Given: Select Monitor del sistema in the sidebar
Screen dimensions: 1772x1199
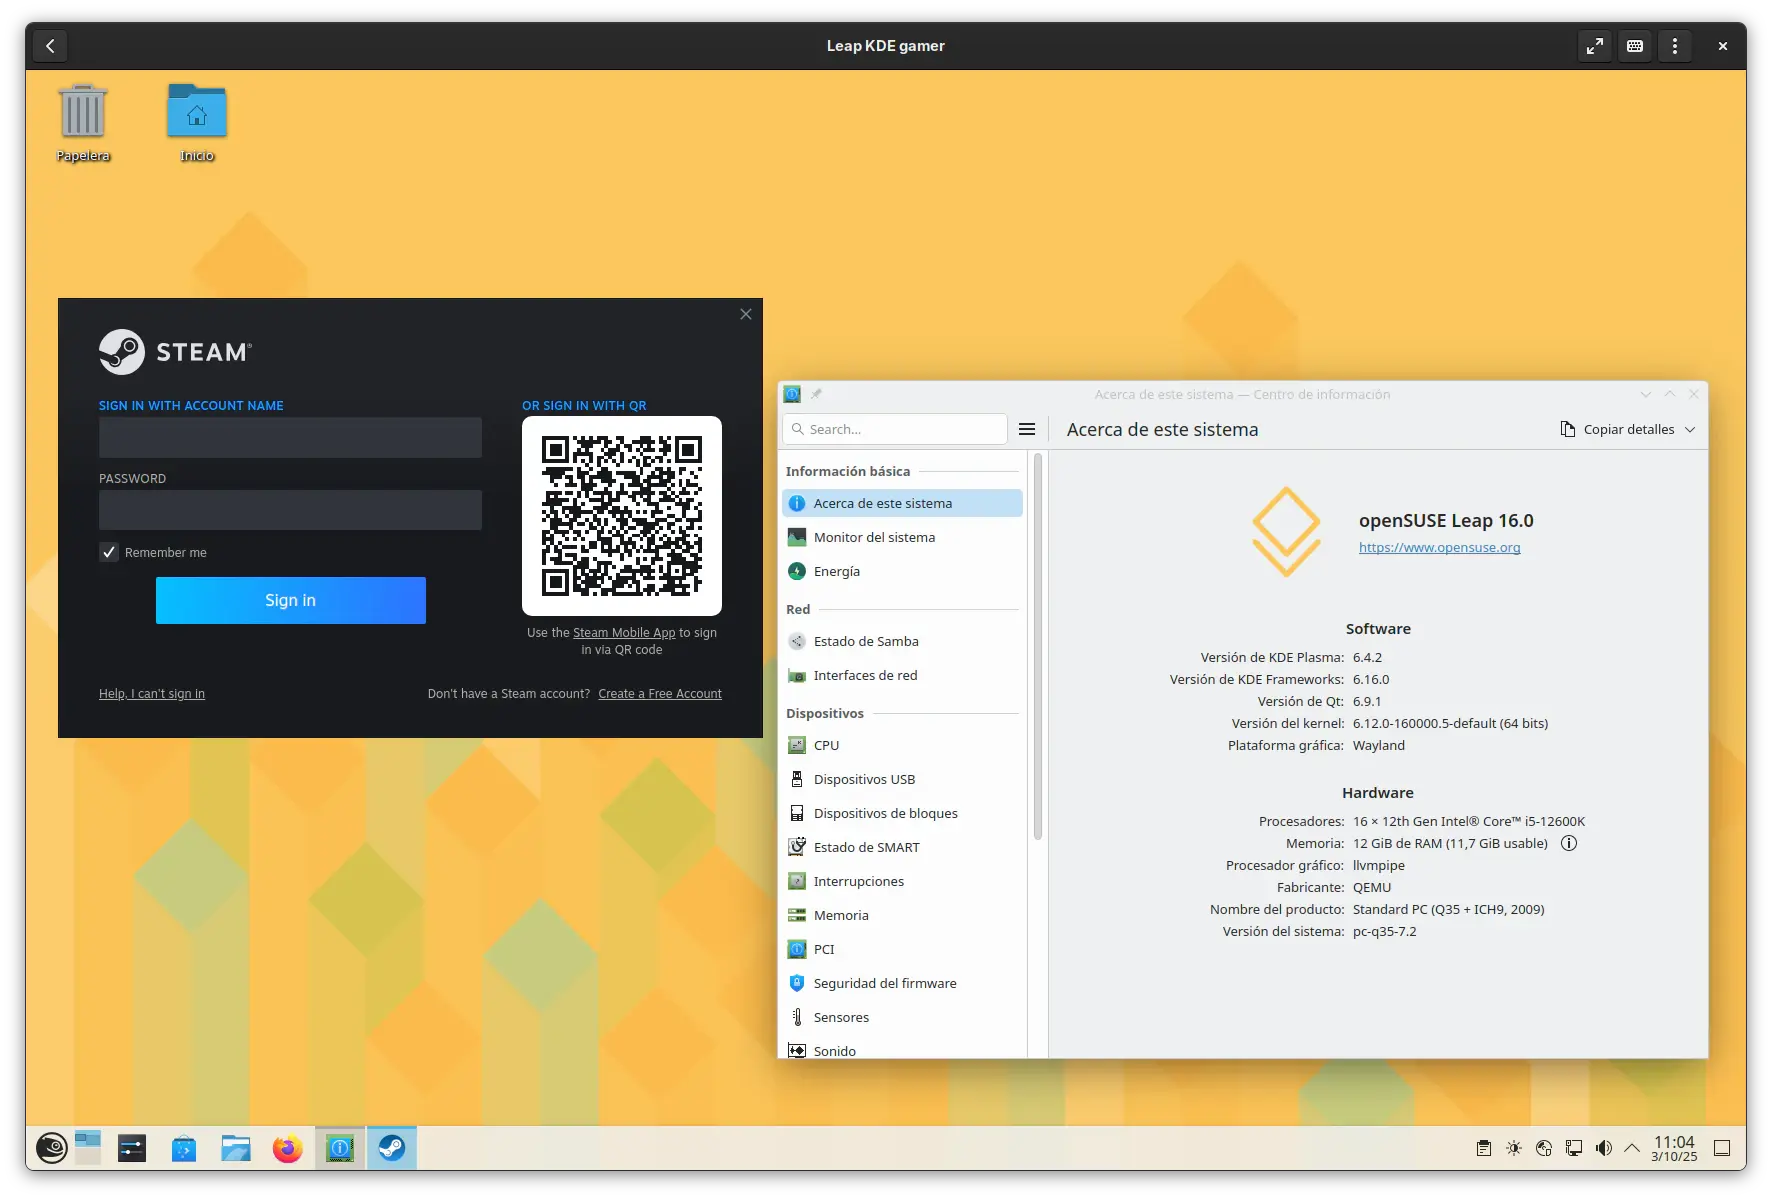Looking at the screenshot, I should 874,537.
